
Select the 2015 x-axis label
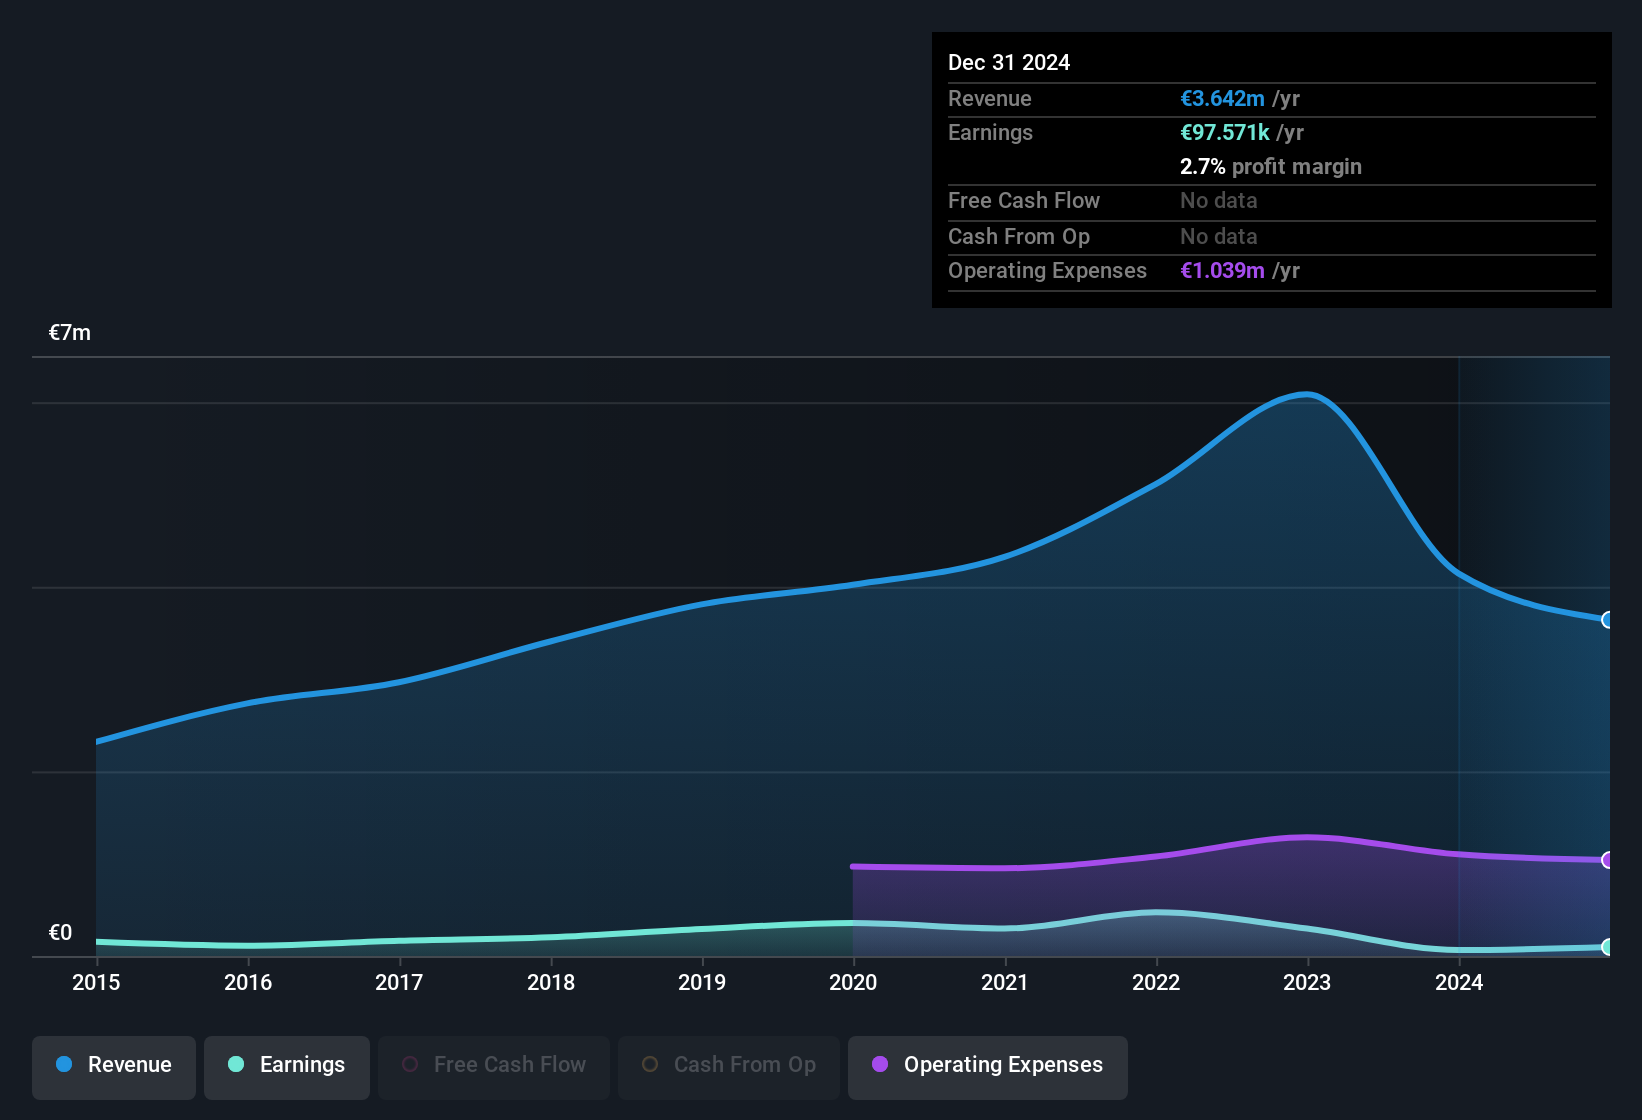(96, 983)
